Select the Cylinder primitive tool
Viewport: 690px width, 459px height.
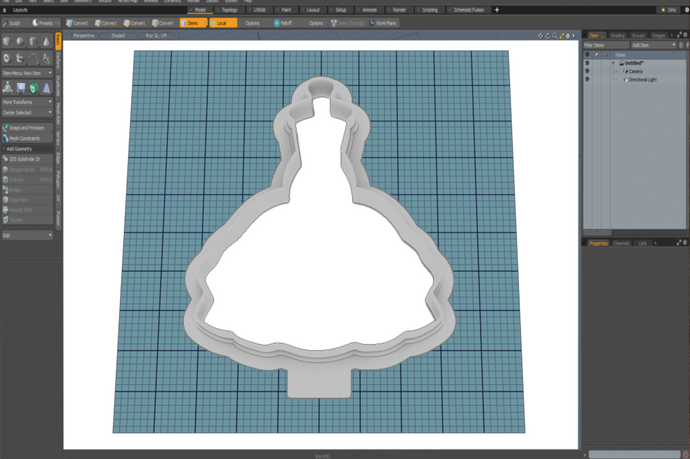33,41
